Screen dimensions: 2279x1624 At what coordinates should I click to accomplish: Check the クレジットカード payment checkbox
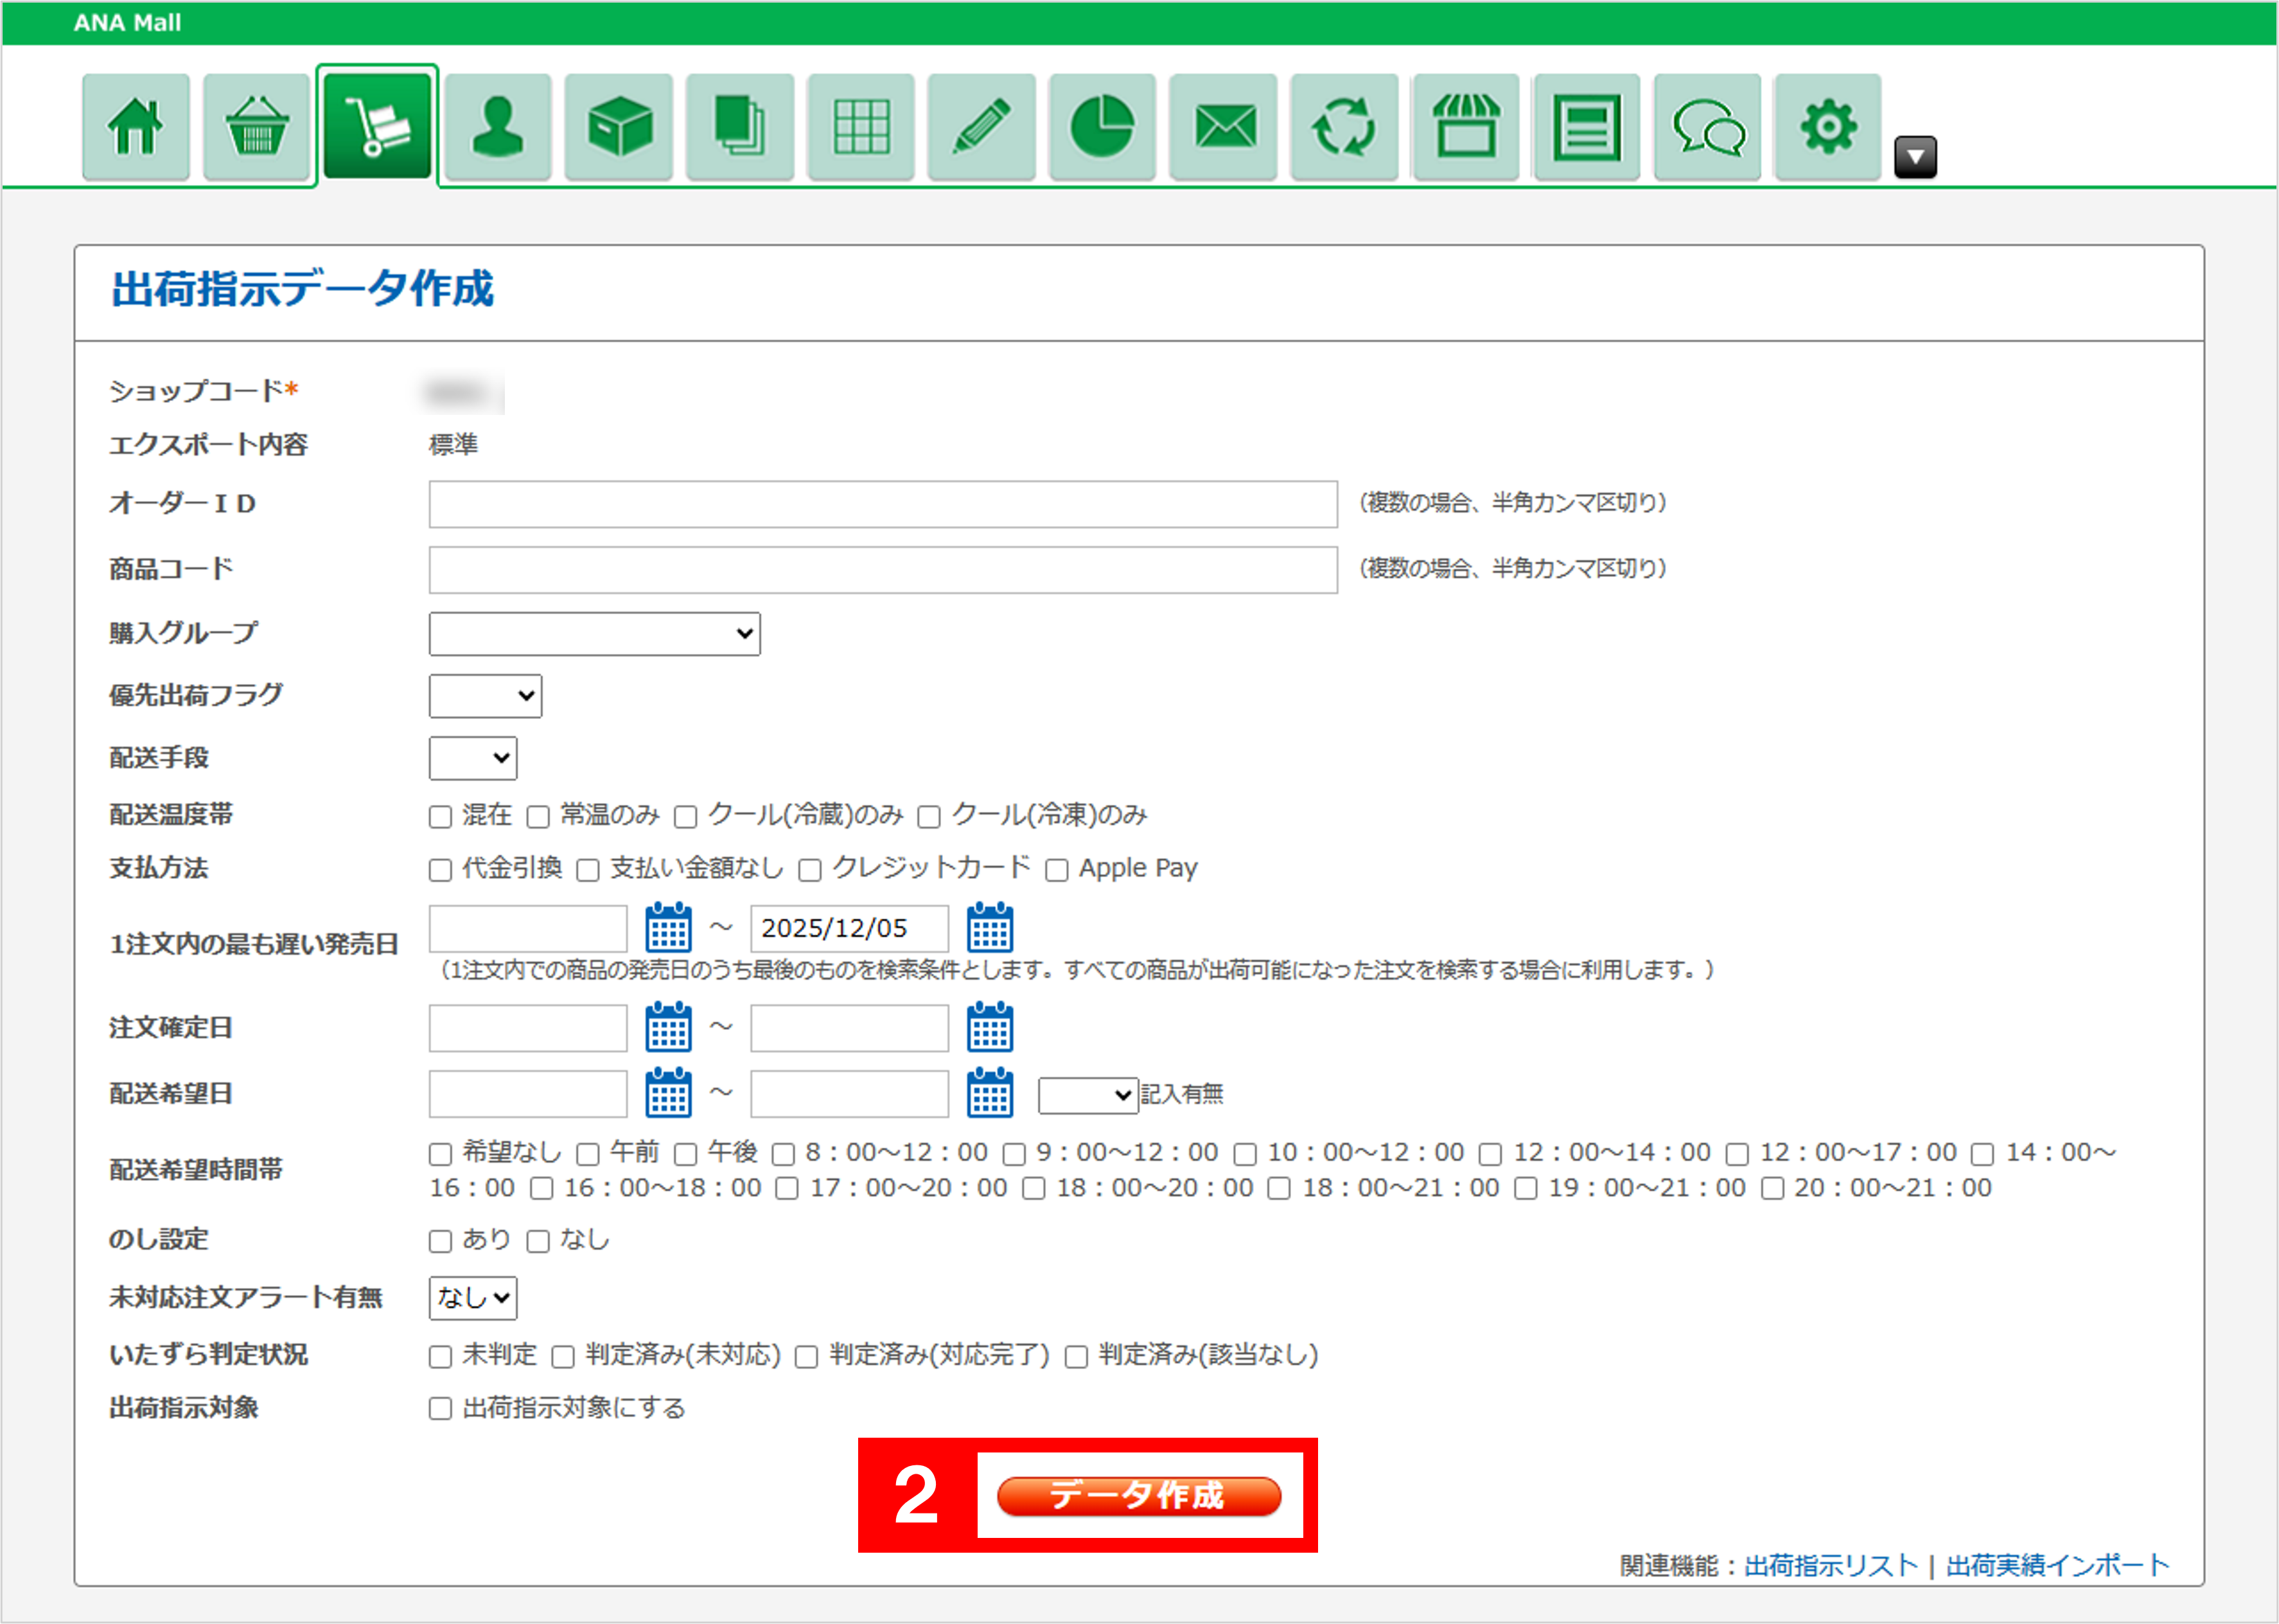pyautogui.click(x=810, y=870)
